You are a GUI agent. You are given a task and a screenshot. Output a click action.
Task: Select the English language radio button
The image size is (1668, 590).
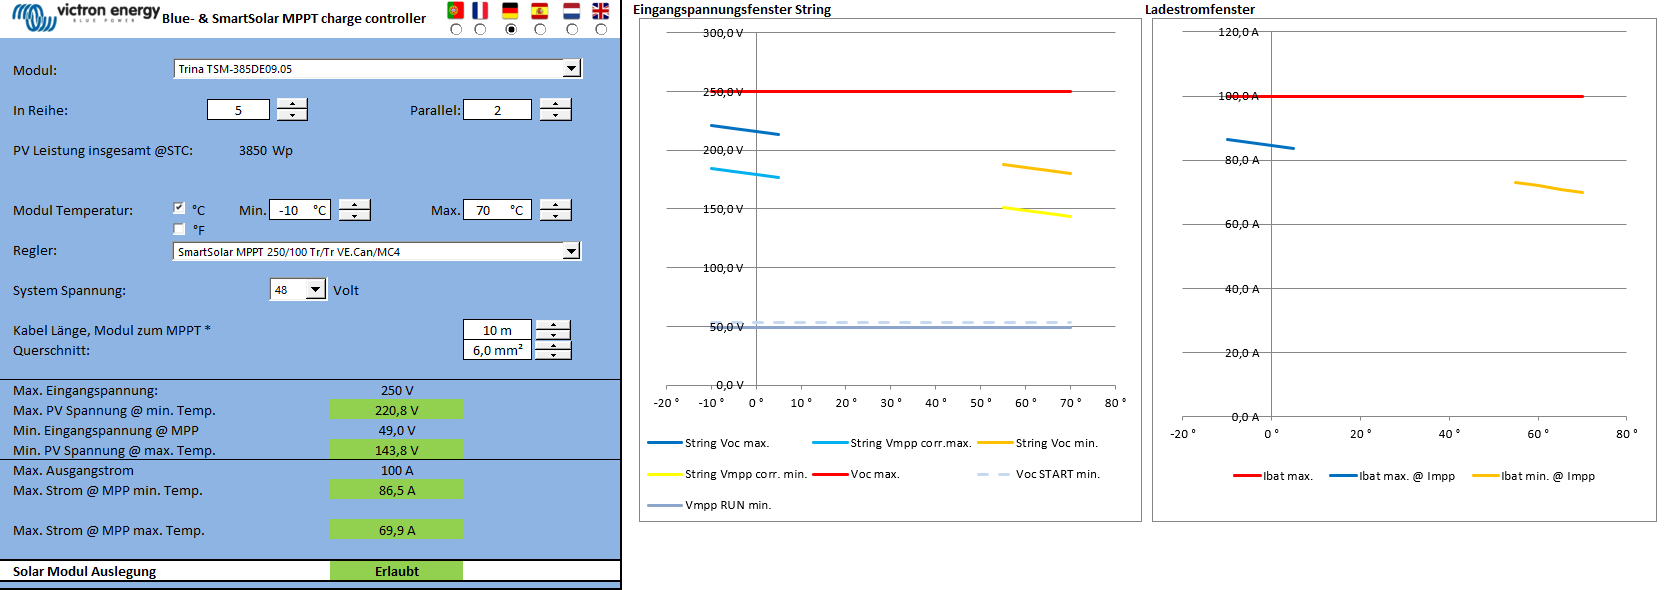point(601,29)
